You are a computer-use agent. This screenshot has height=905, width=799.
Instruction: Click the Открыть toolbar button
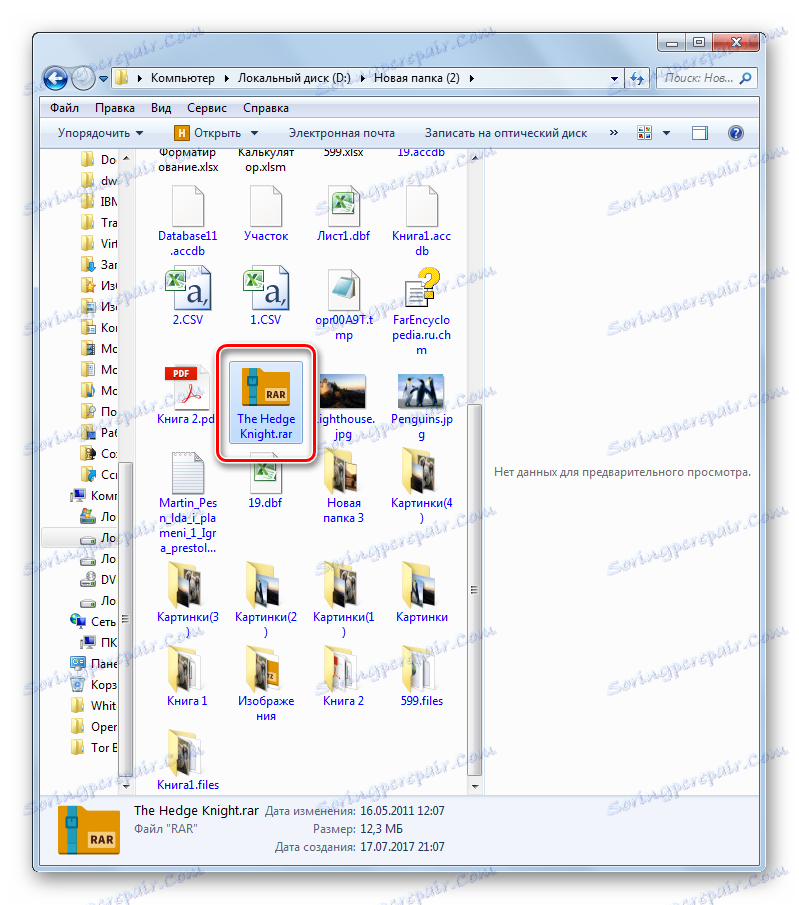tap(208, 133)
